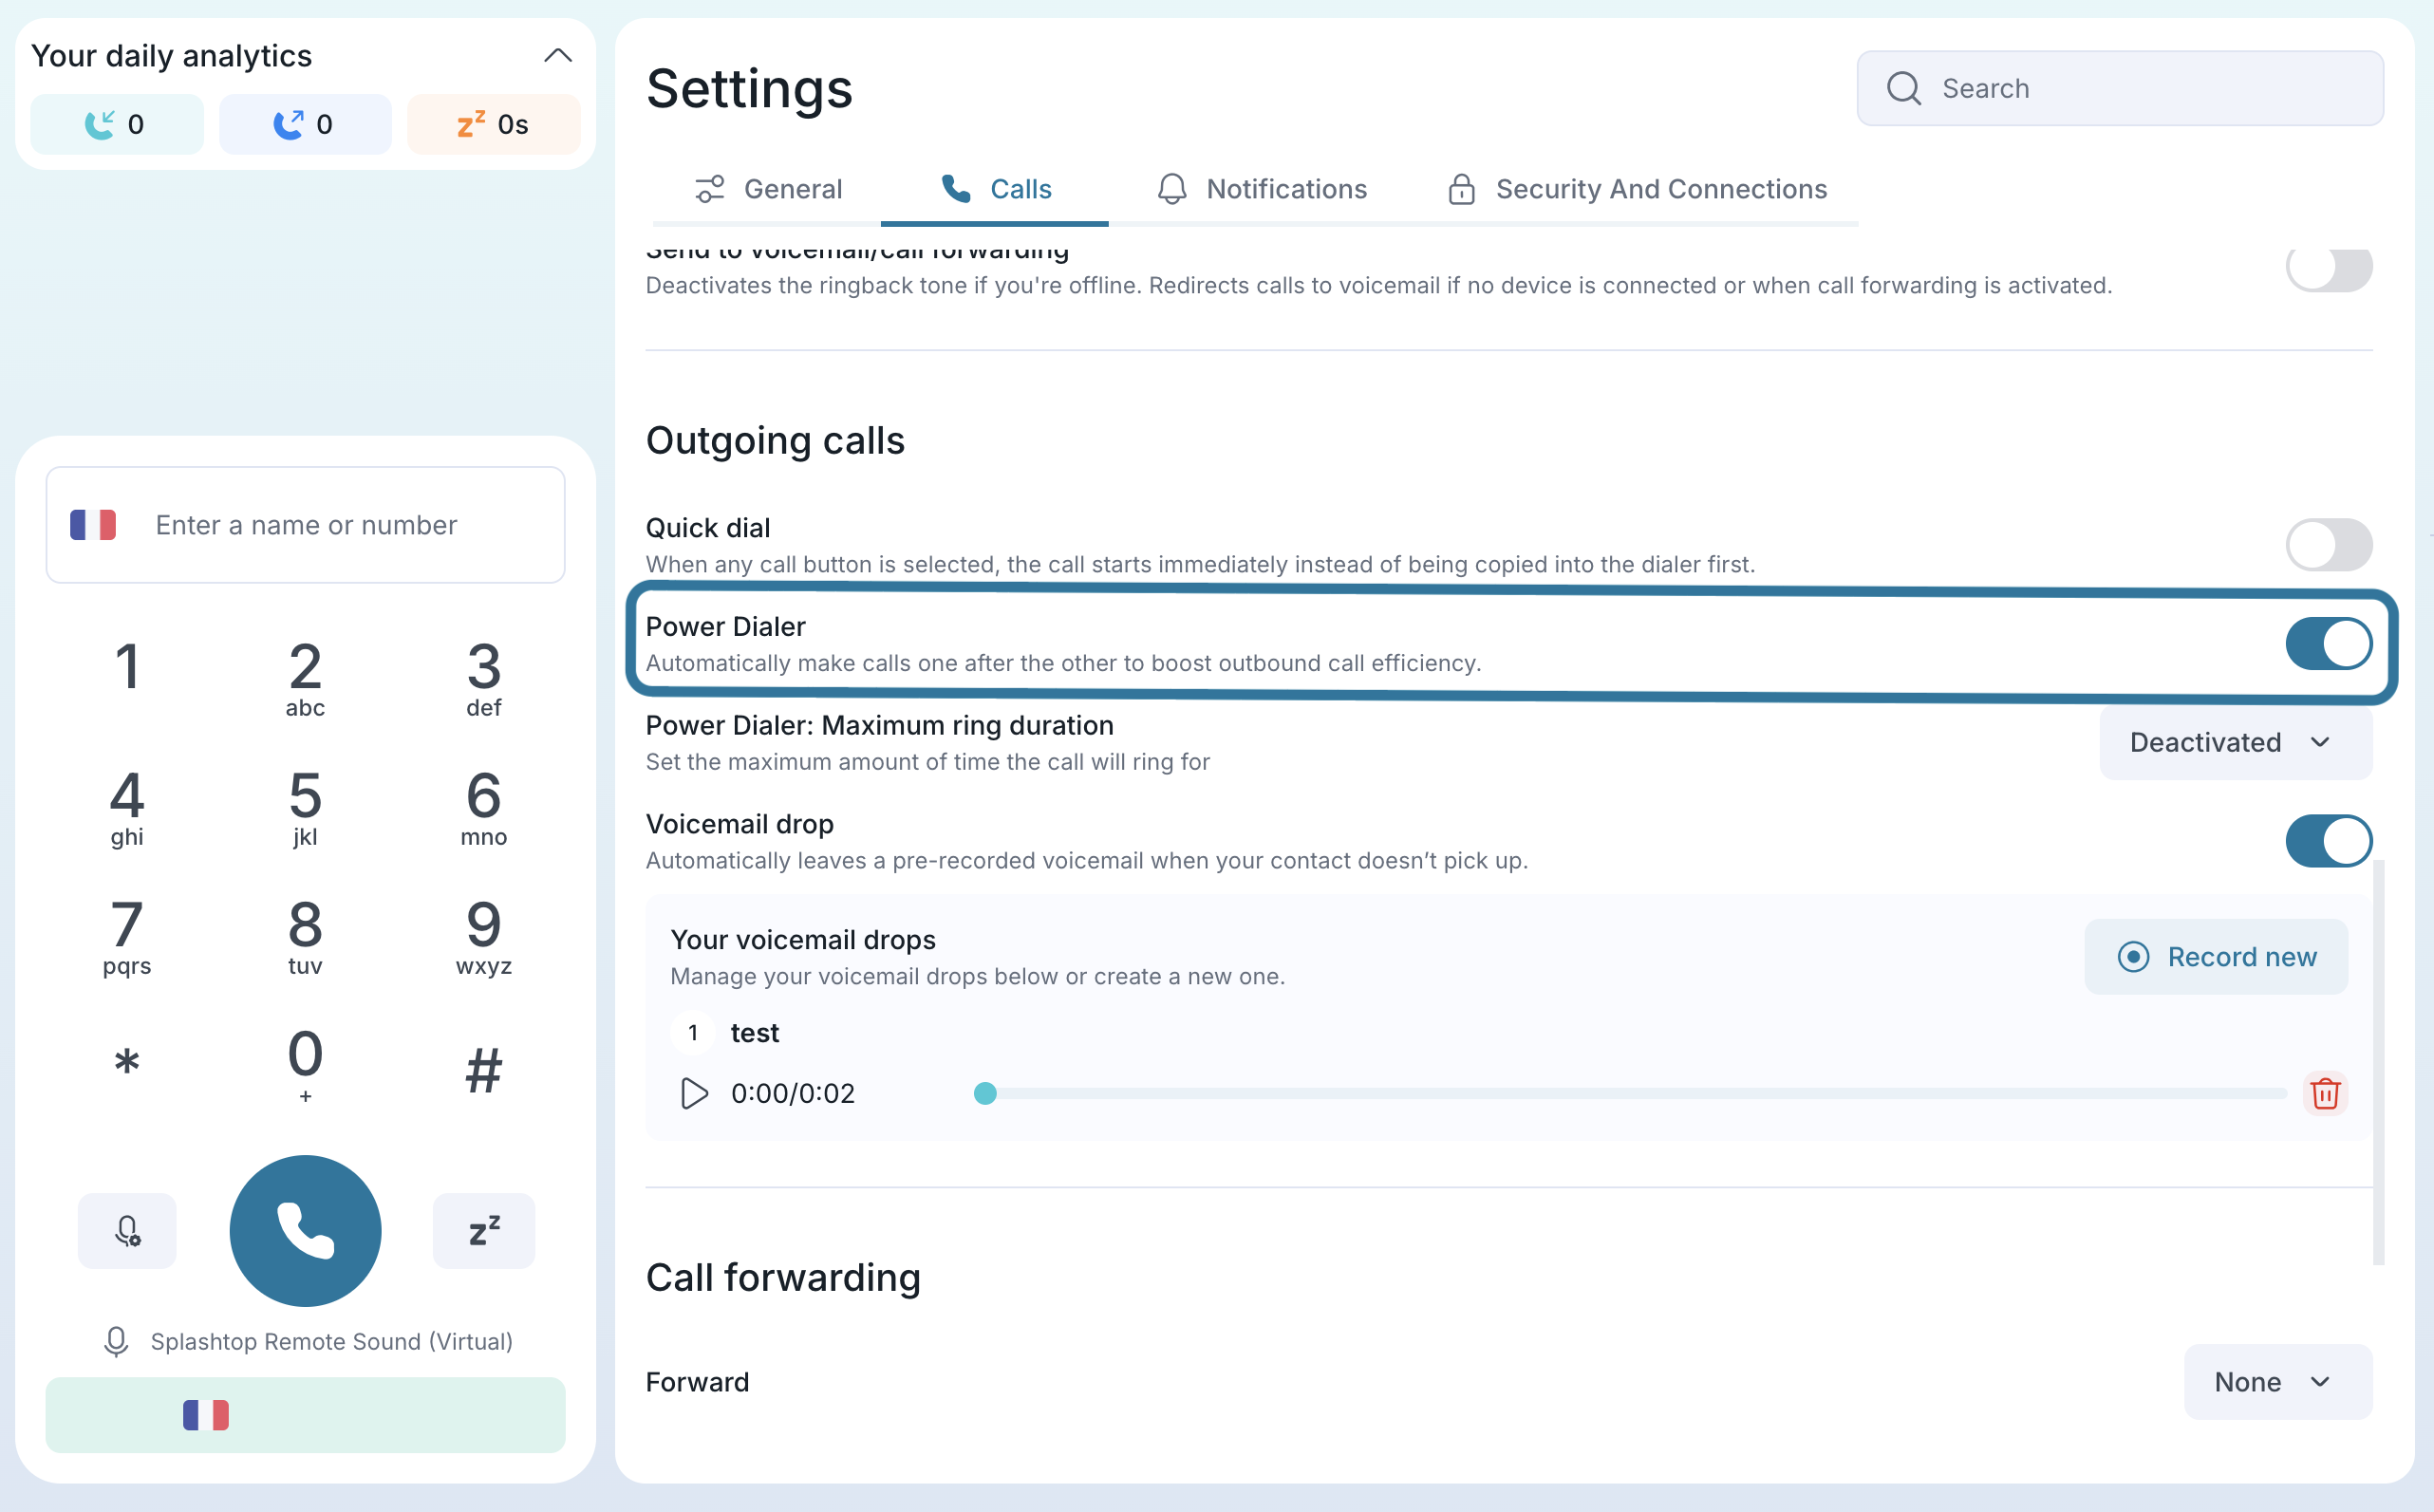Click the Forward setting label
This screenshot has height=1512, width=2434.
697,1382
